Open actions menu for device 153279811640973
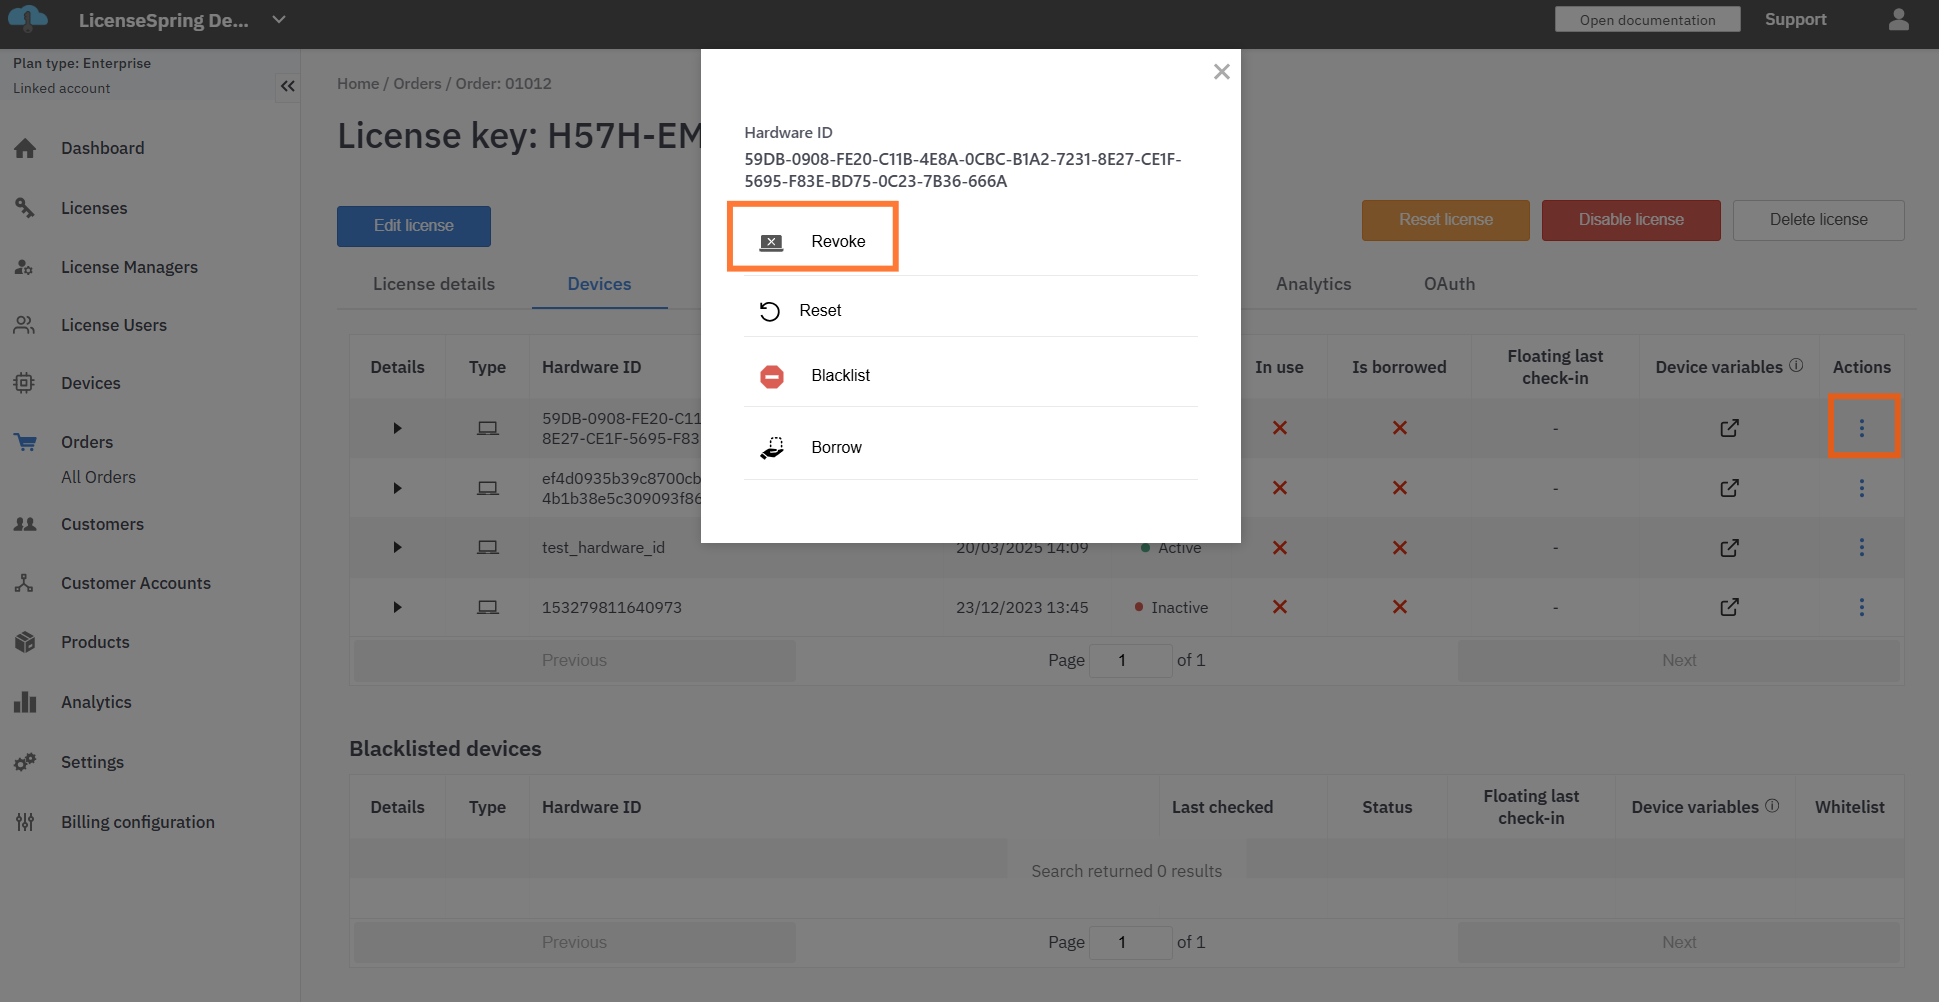The image size is (1939, 1002). [1861, 607]
